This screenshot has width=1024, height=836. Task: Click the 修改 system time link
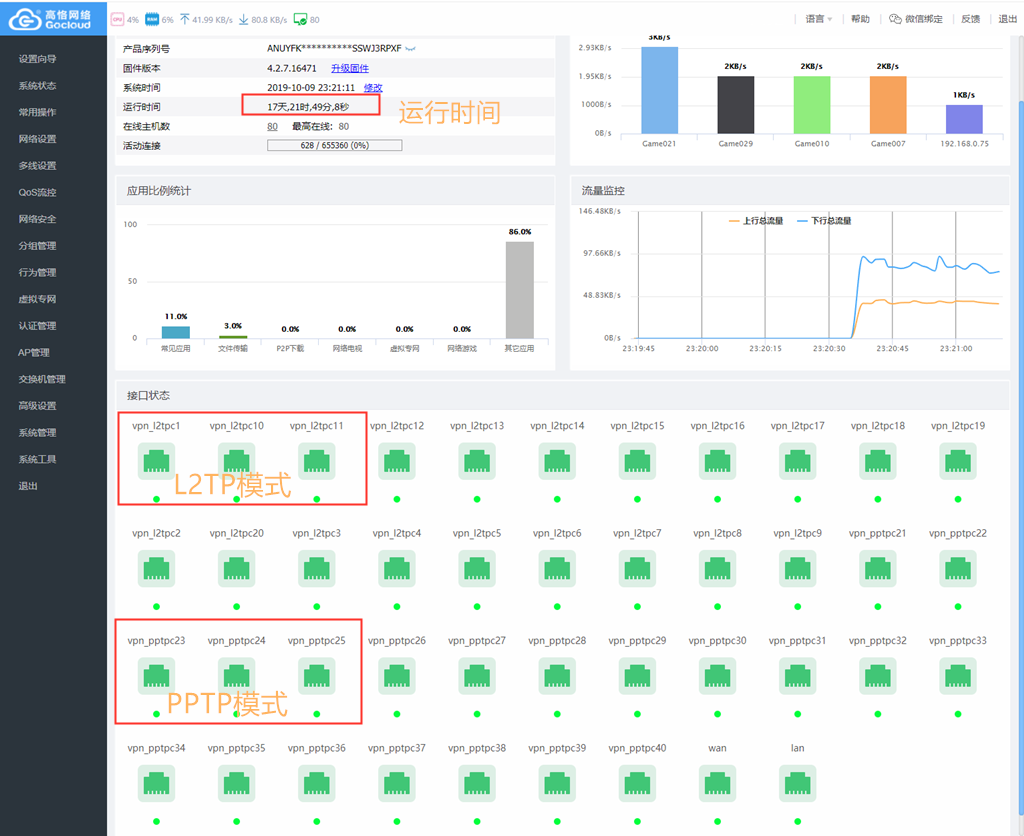373,88
